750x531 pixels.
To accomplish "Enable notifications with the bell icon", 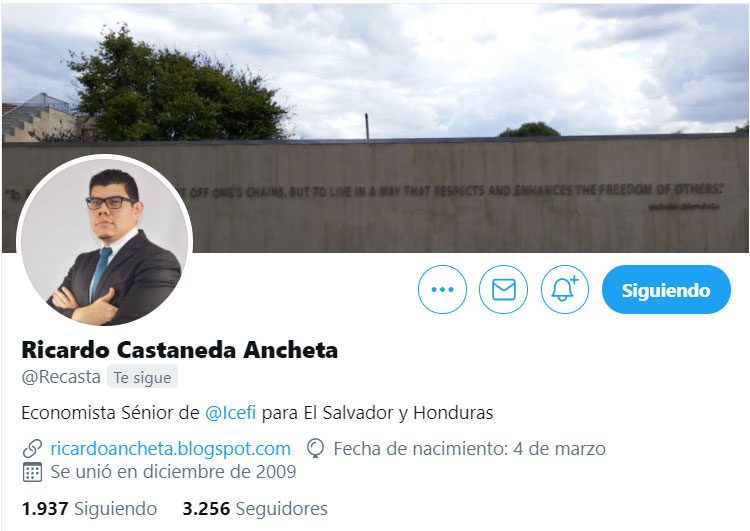I will [x=564, y=289].
